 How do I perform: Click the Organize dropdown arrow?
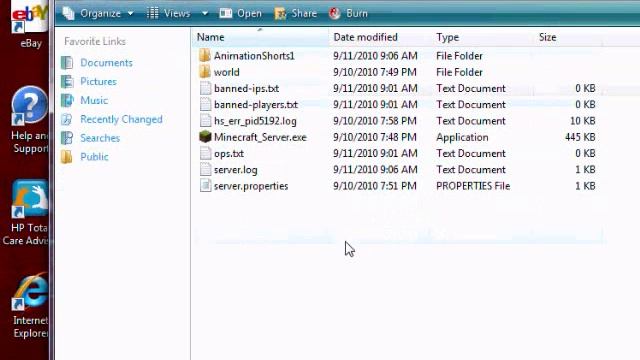click(x=130, y=13)
